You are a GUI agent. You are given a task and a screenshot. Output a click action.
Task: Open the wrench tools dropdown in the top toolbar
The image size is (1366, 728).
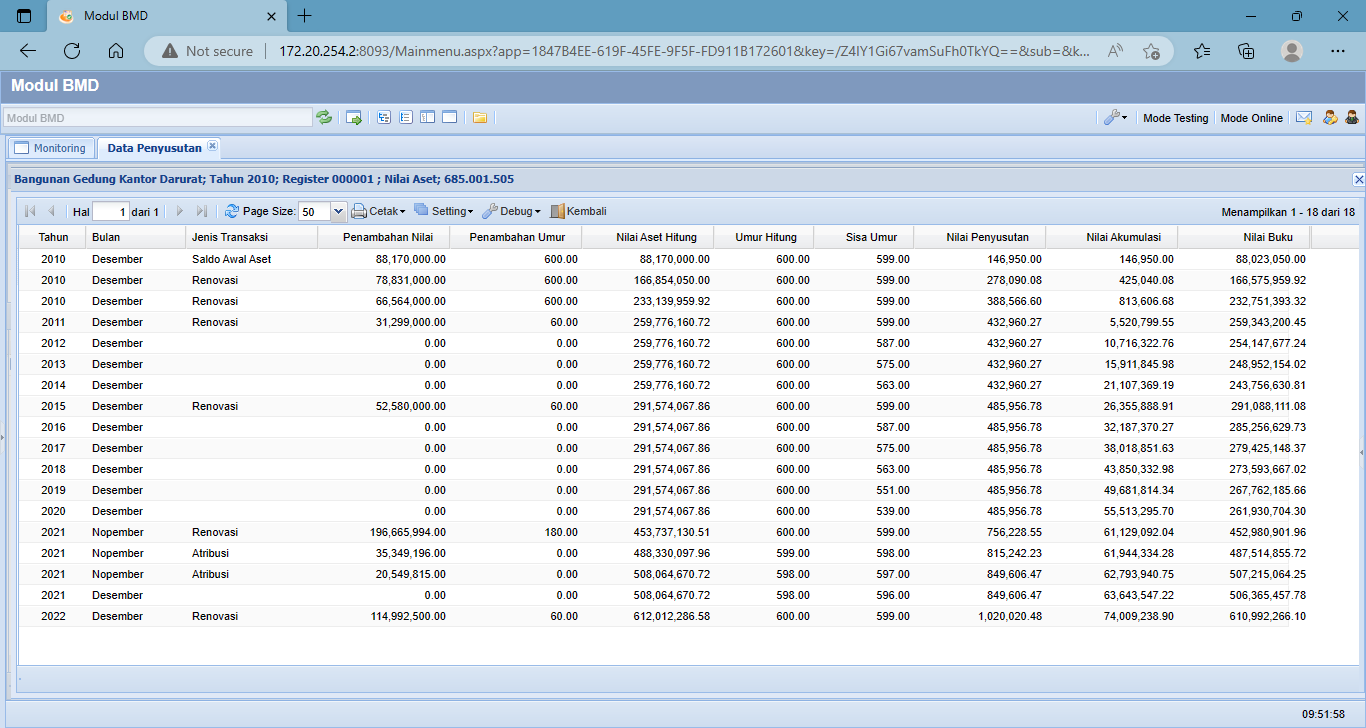click(1116, 117)
